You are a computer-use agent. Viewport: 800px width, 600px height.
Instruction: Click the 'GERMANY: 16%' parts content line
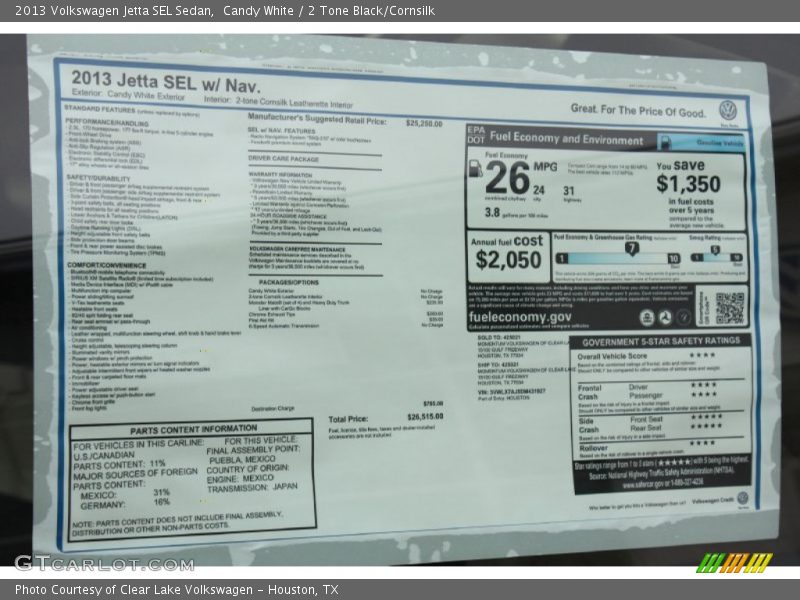point(125,504)
